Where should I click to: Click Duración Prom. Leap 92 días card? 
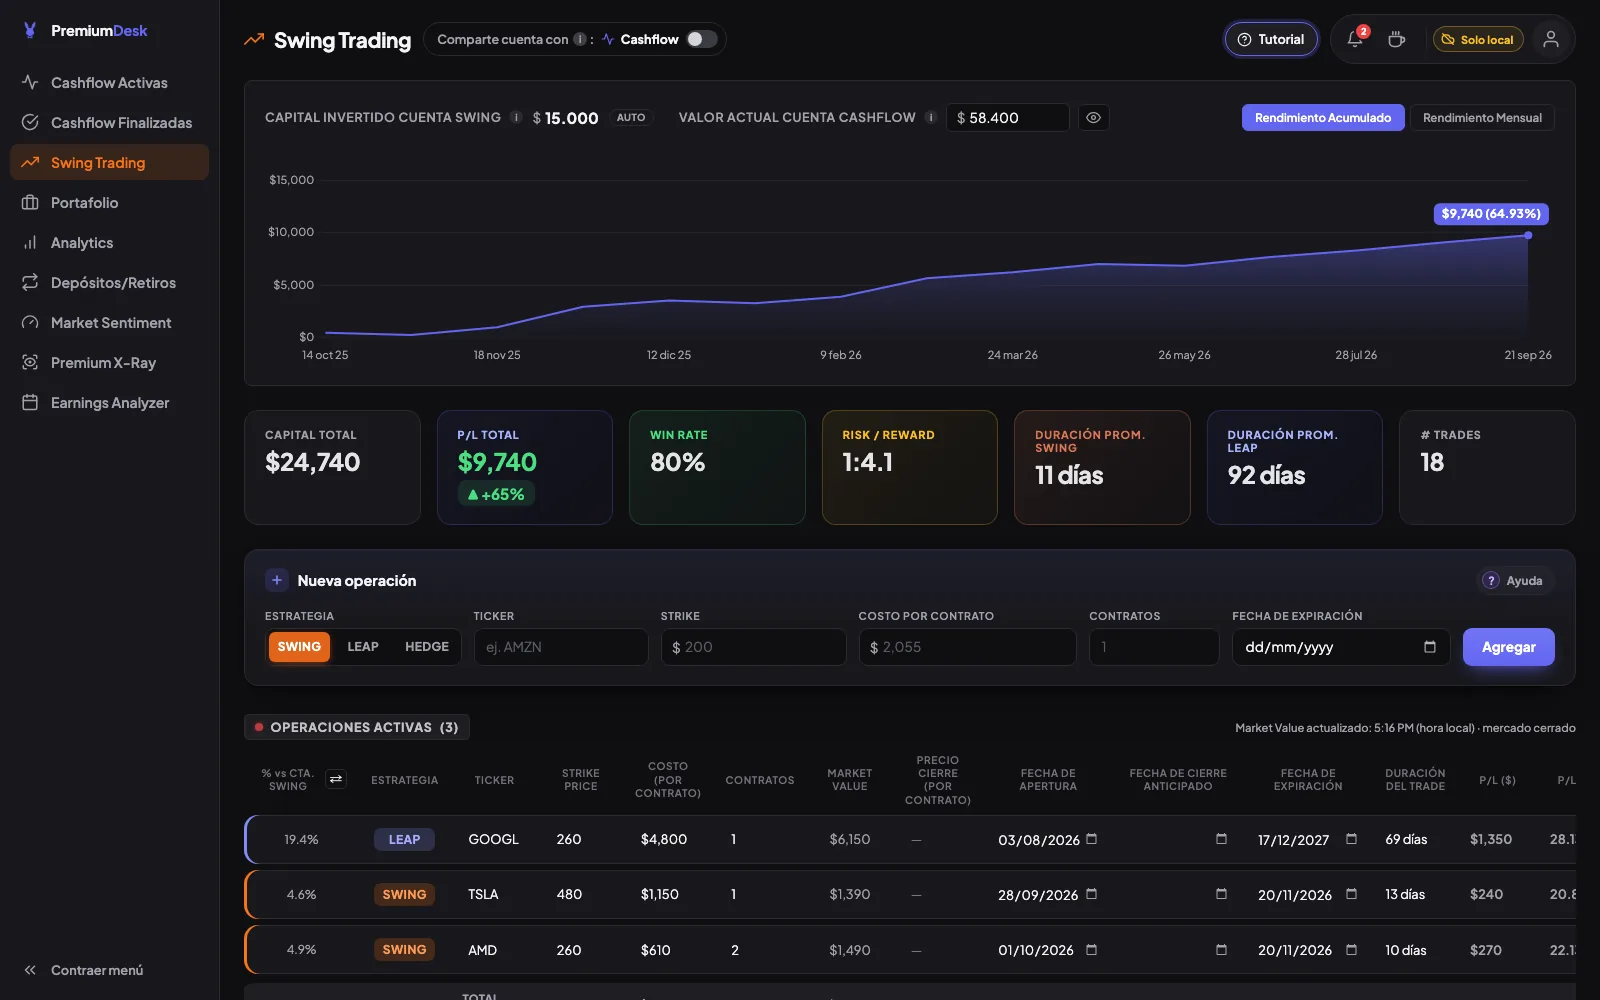pos(1295,467)
